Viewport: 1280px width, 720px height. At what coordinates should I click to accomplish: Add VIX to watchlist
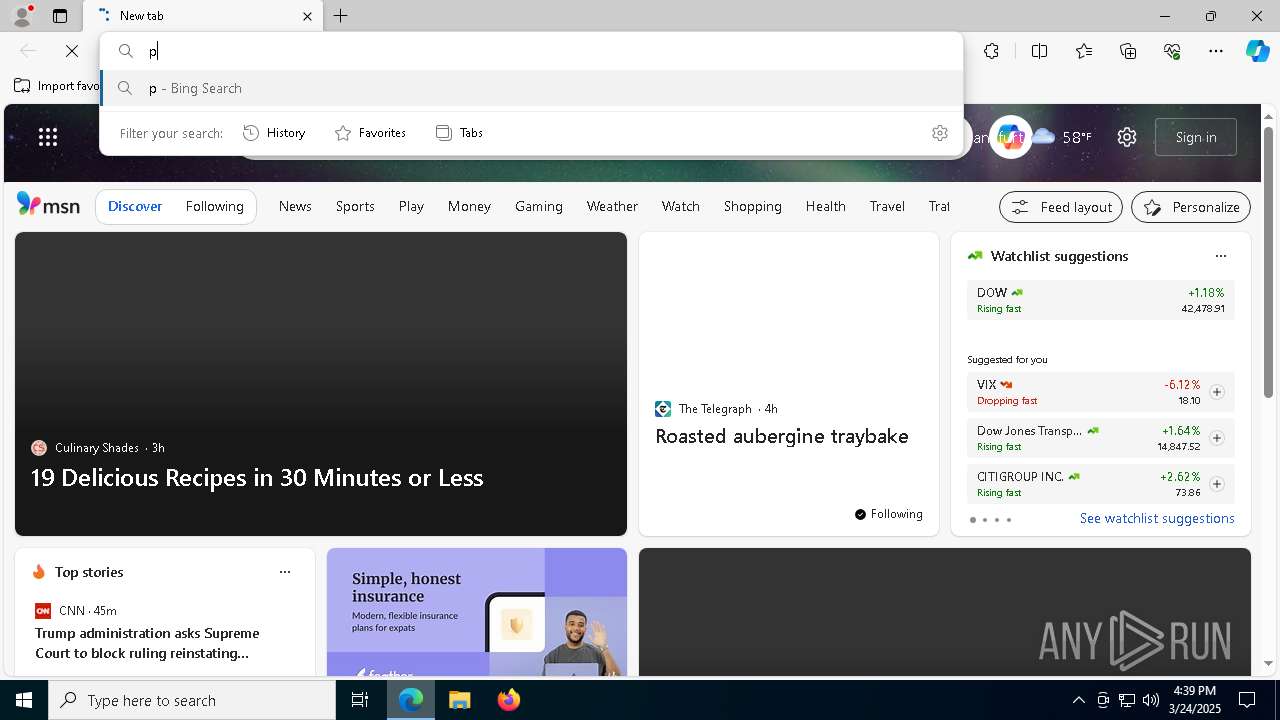pos(1217,392)
